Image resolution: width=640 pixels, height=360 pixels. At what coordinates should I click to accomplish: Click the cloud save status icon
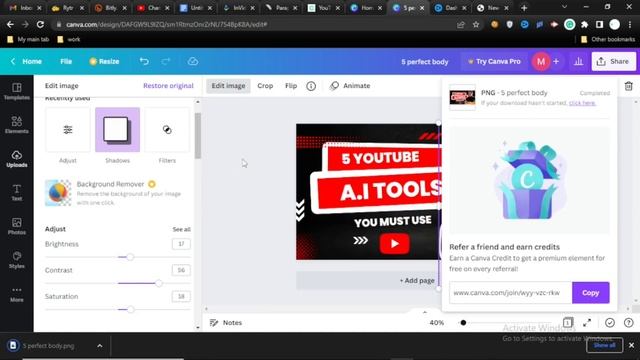pos(193,62)
